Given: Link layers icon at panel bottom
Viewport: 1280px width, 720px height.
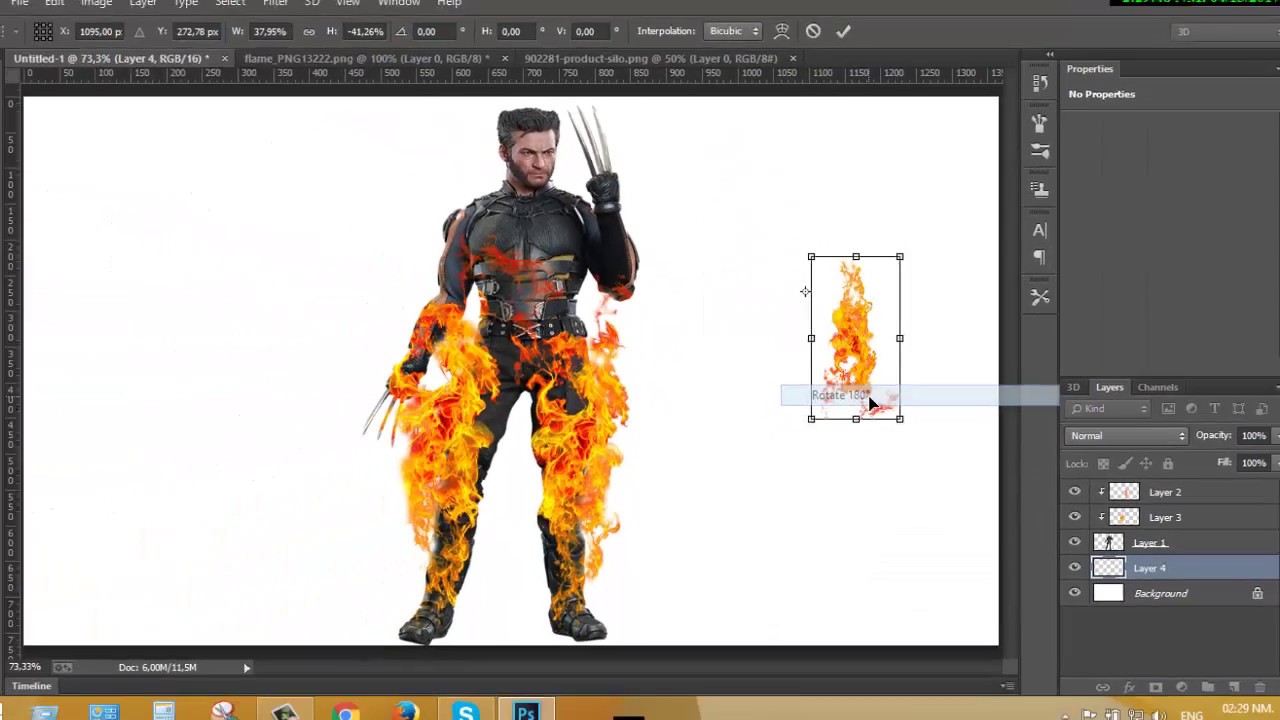Looking at the screenshot, I should pos(1102,687).
